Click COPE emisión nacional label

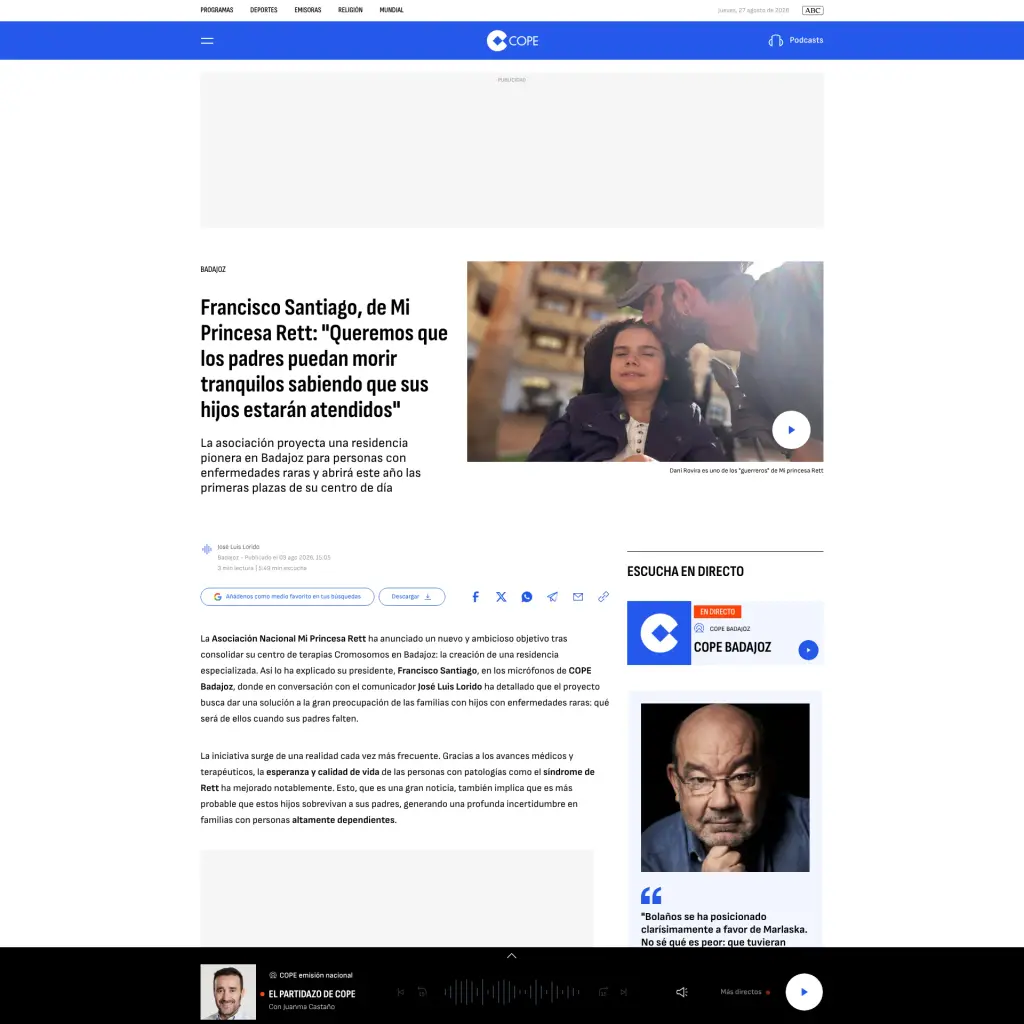pos(315,975)
